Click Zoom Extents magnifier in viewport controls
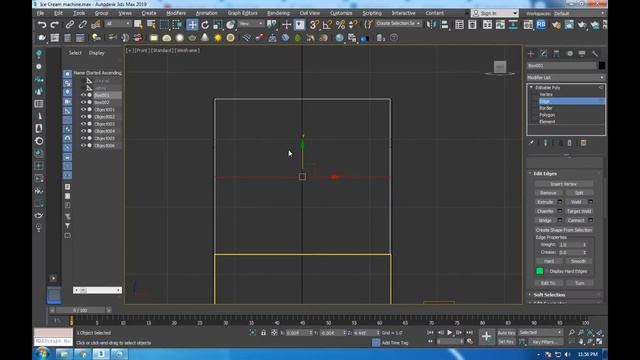Image resolution: width=640 pixels, height=360 pixels. [x=590, y=333]
